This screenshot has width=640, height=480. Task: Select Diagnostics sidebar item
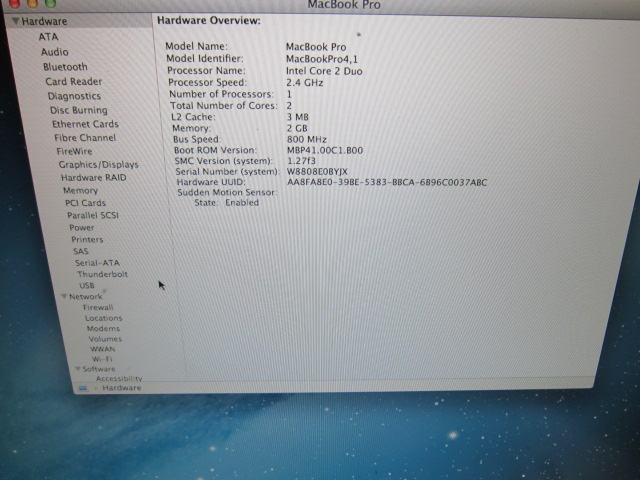click(x=74, y=96)
